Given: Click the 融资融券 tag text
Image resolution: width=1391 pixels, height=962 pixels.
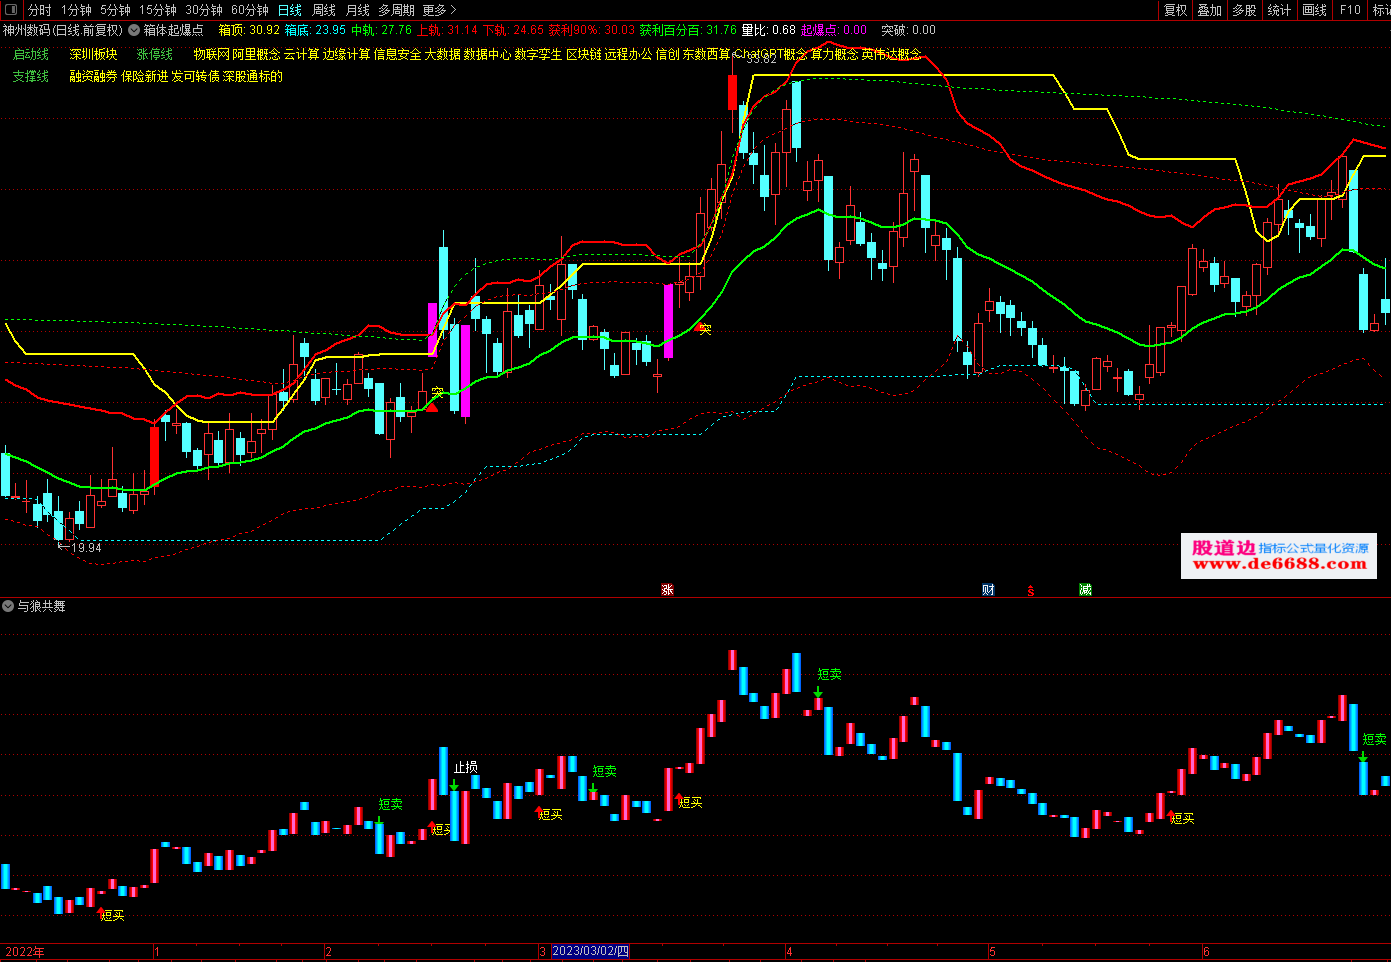Looking at the screenshot, I should click(93, 76).
